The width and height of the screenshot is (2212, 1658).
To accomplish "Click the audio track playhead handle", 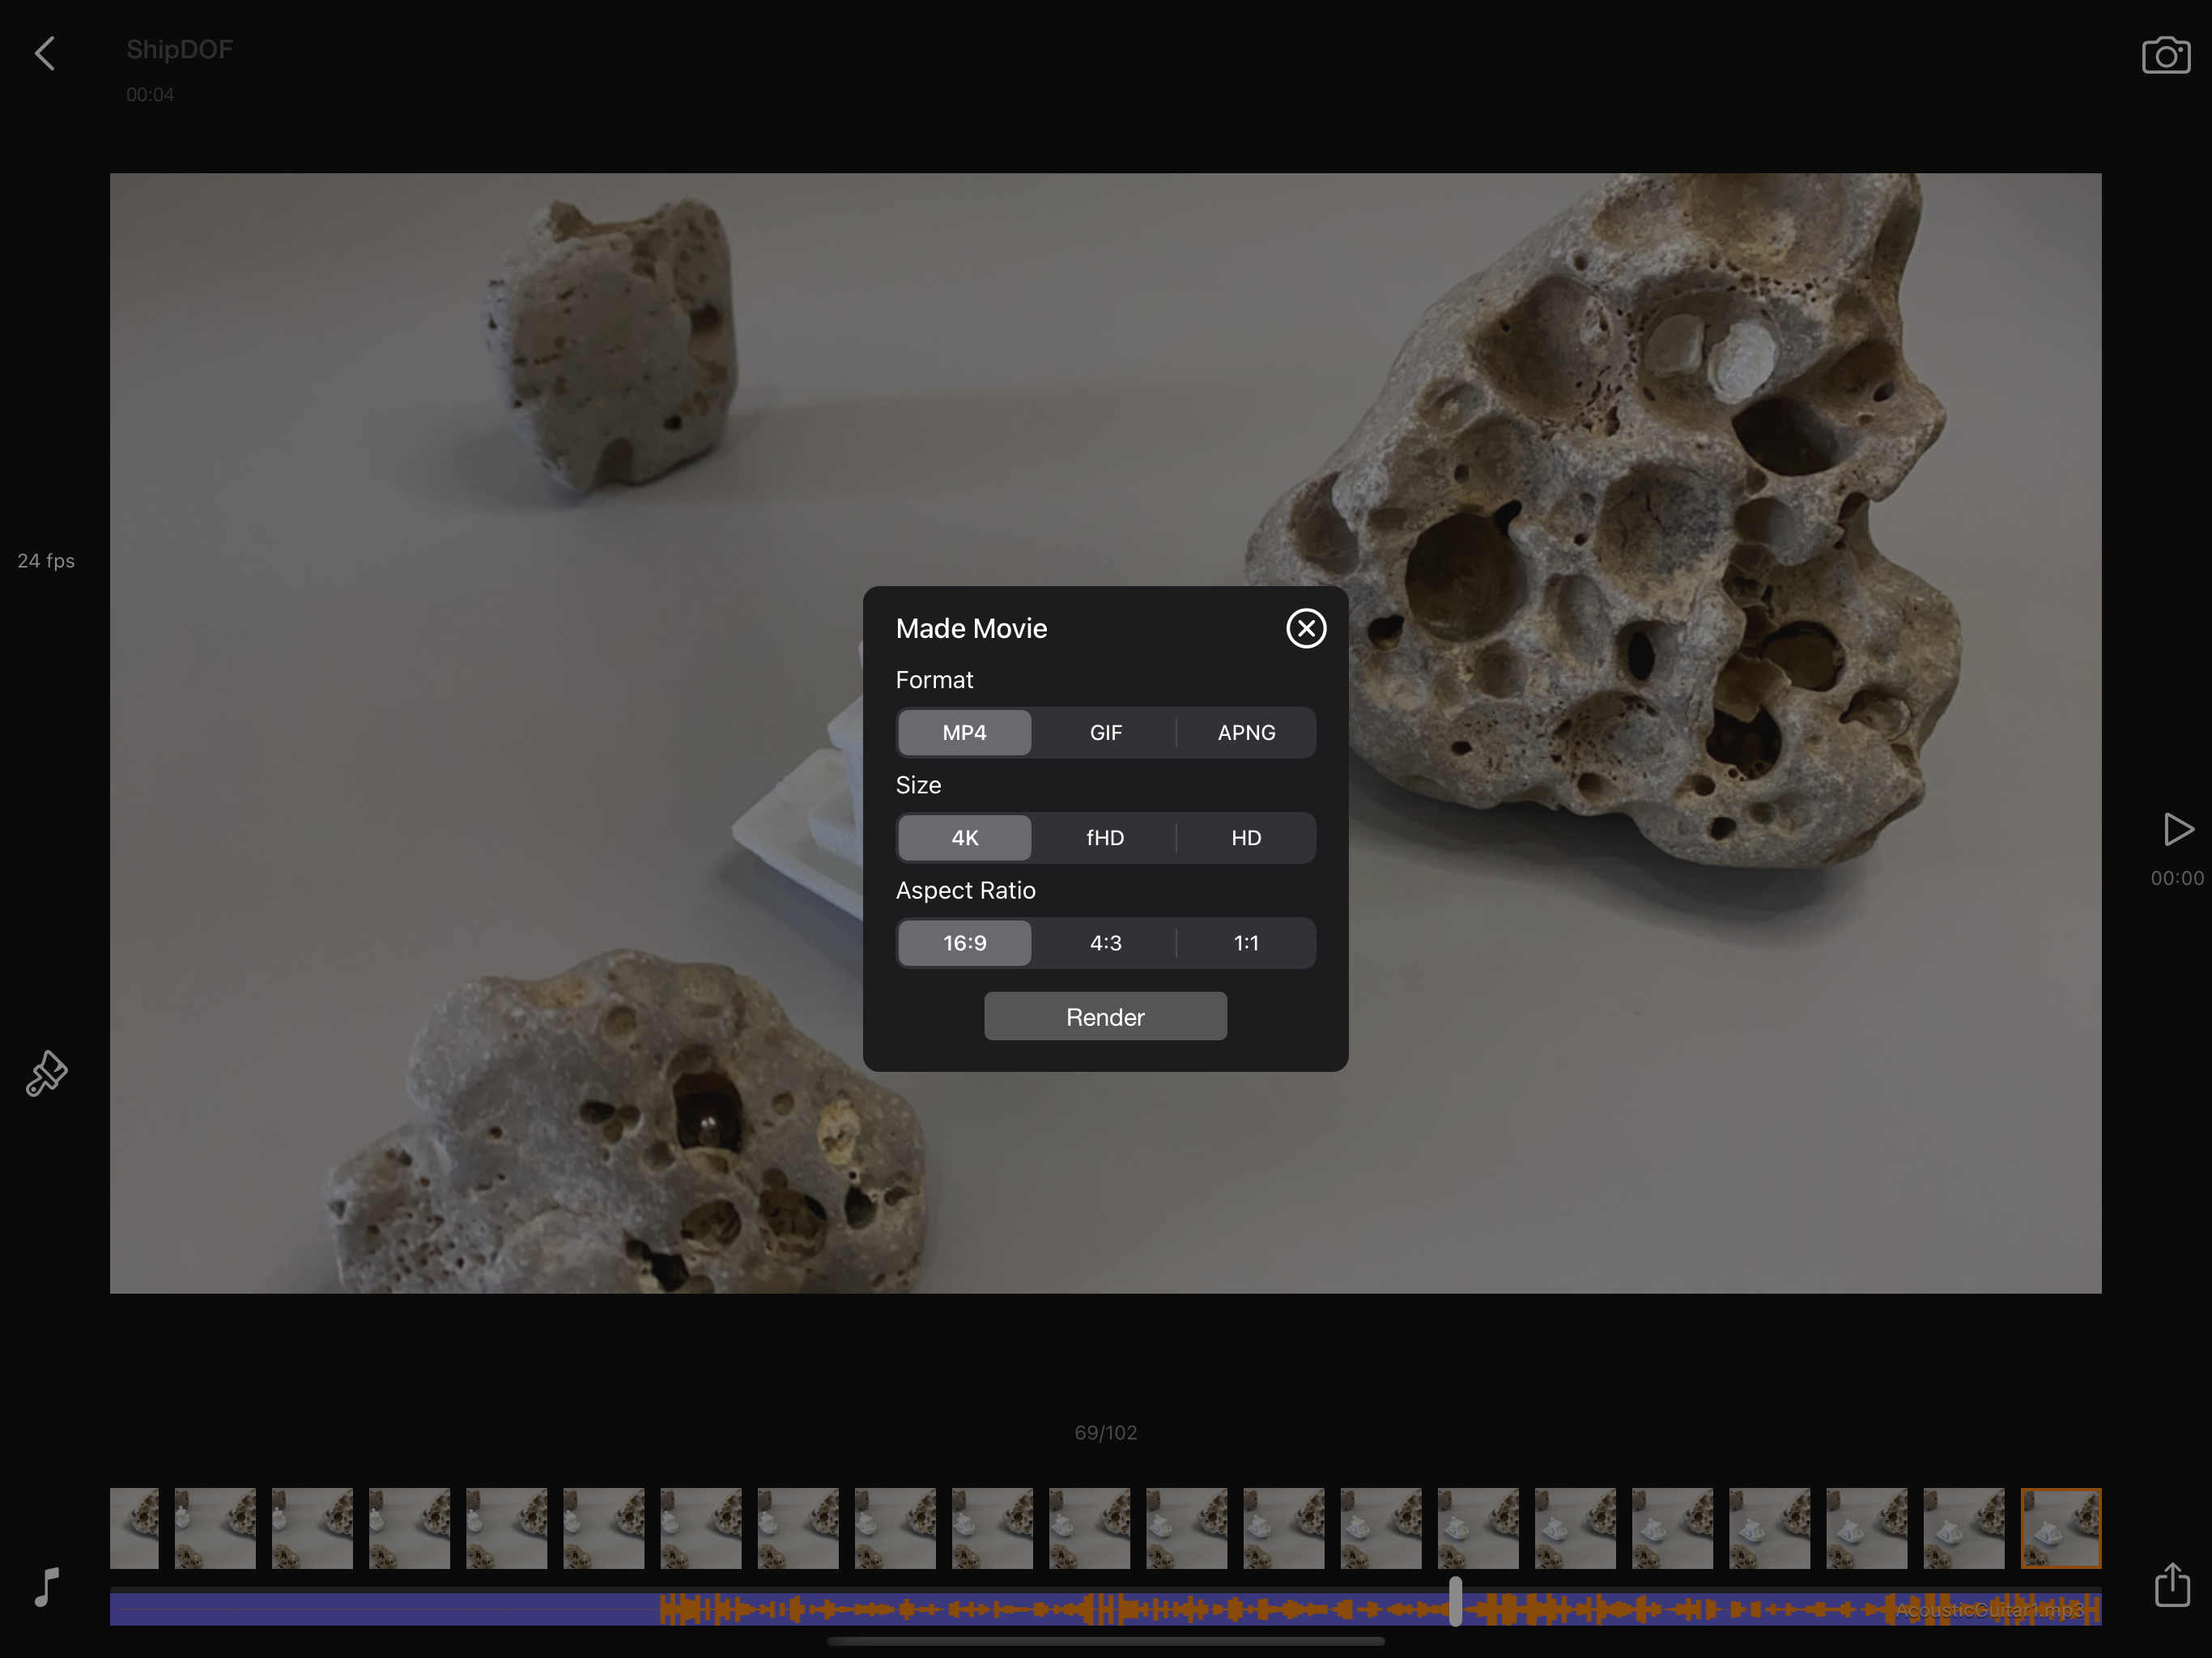I will pos(1456,1601).
